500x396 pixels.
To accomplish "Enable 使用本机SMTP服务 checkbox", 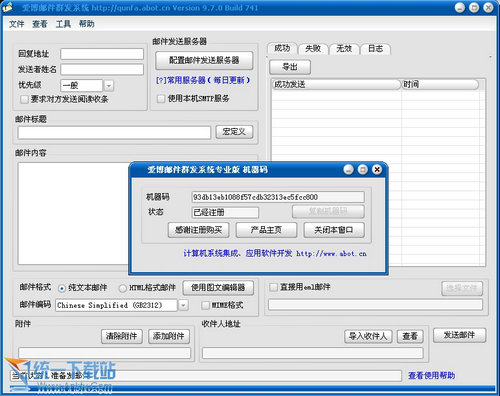I will click(x=161, y=99).
